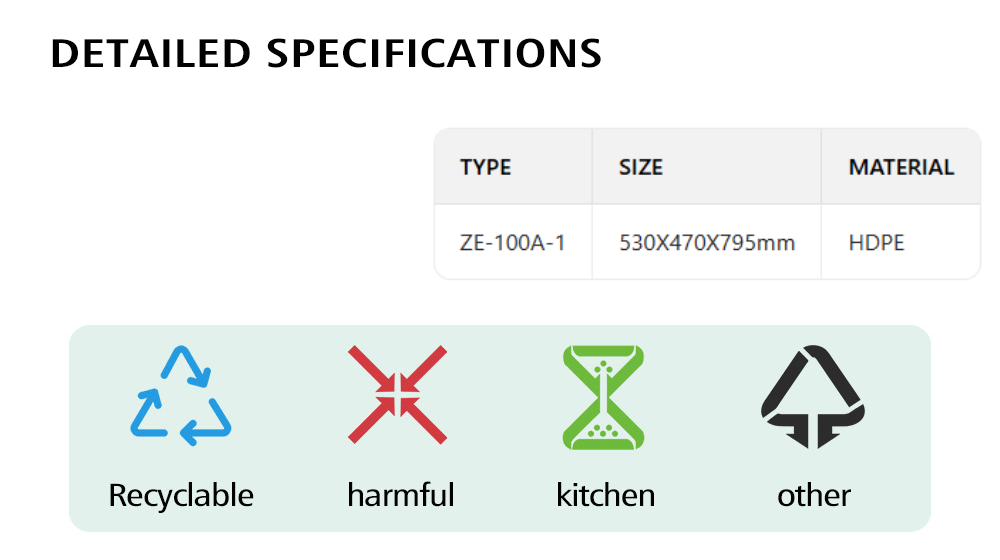This screenshot has width=1000, height=560.
Task: Click the kitchen label text
Action: pyautogui.click(x=606, y=495)
